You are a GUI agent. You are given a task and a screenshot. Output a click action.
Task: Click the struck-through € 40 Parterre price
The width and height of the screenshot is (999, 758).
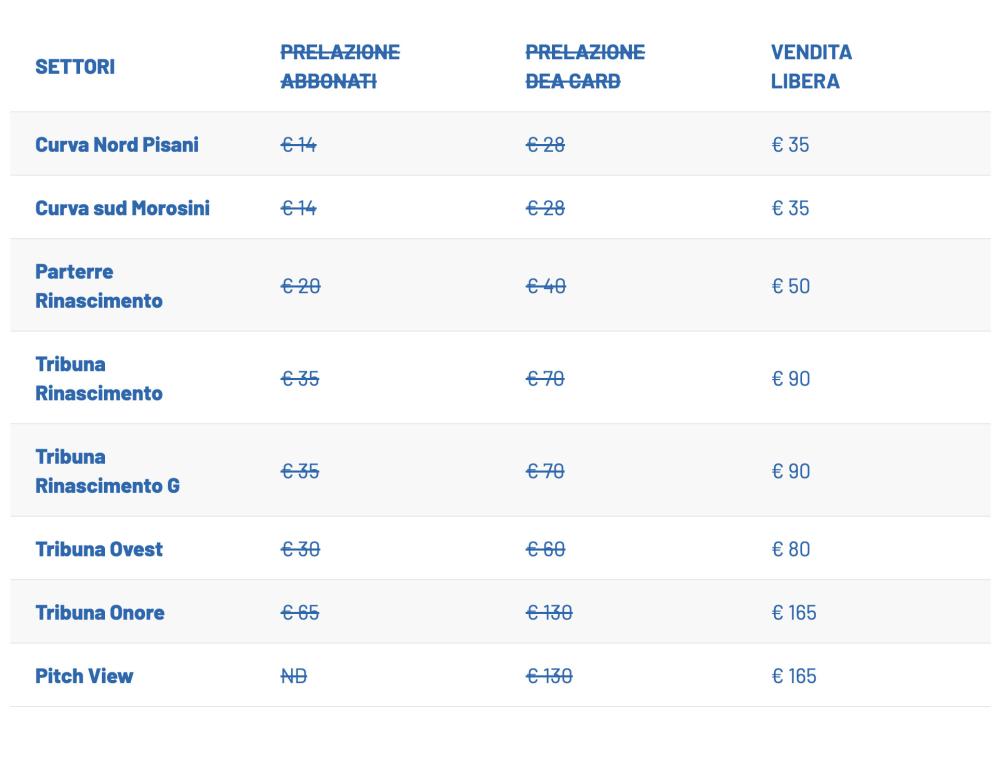click(545, 286)
